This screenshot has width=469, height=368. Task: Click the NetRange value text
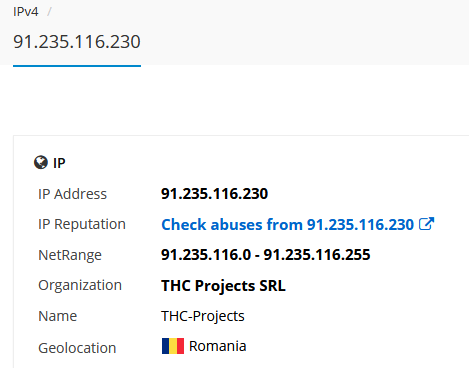pos(265,255)
